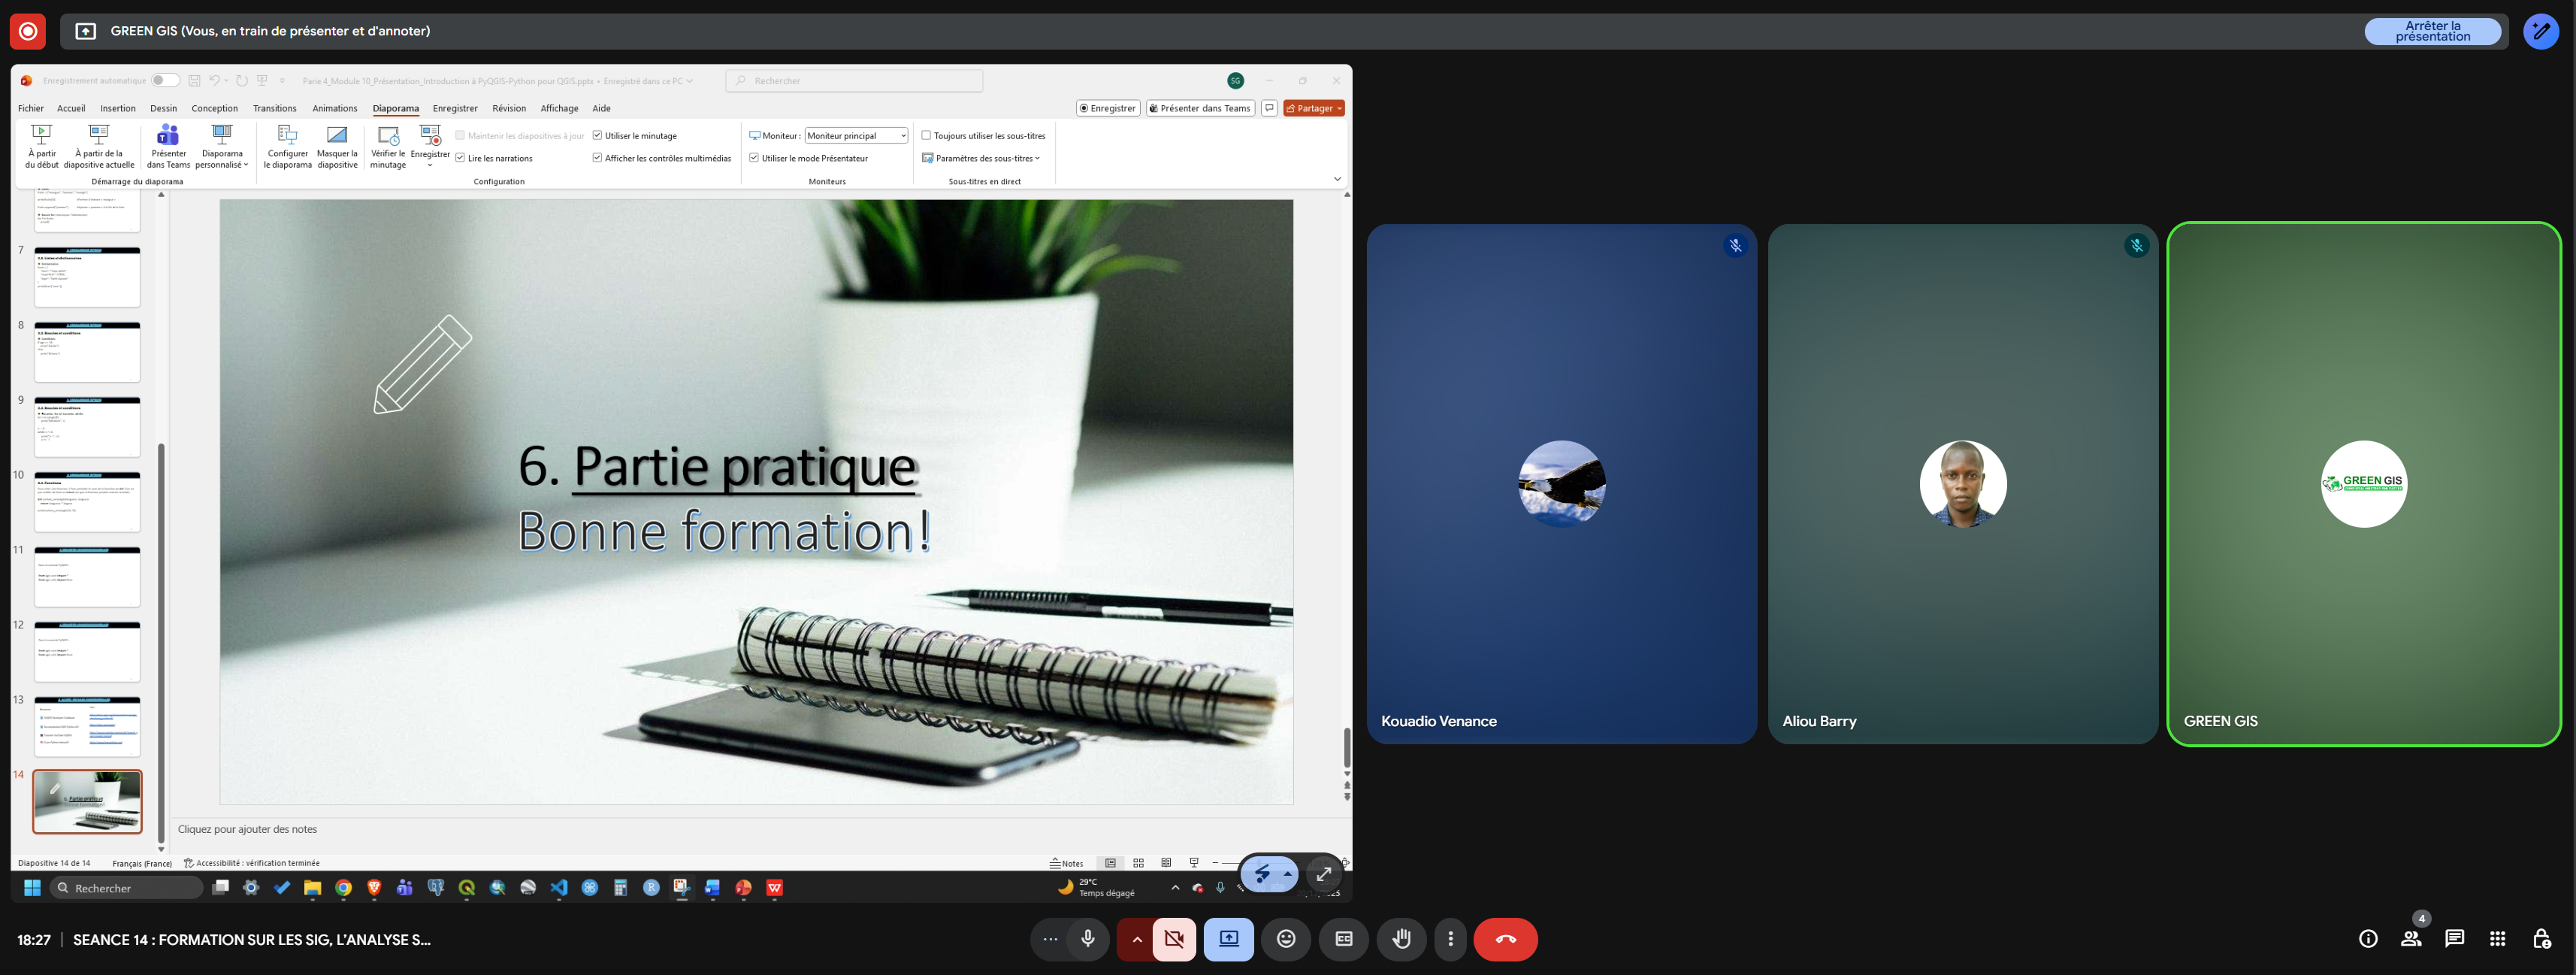Raise hand in the meeting
This screenshot has height=975, width=2576.
point(1401,939)
